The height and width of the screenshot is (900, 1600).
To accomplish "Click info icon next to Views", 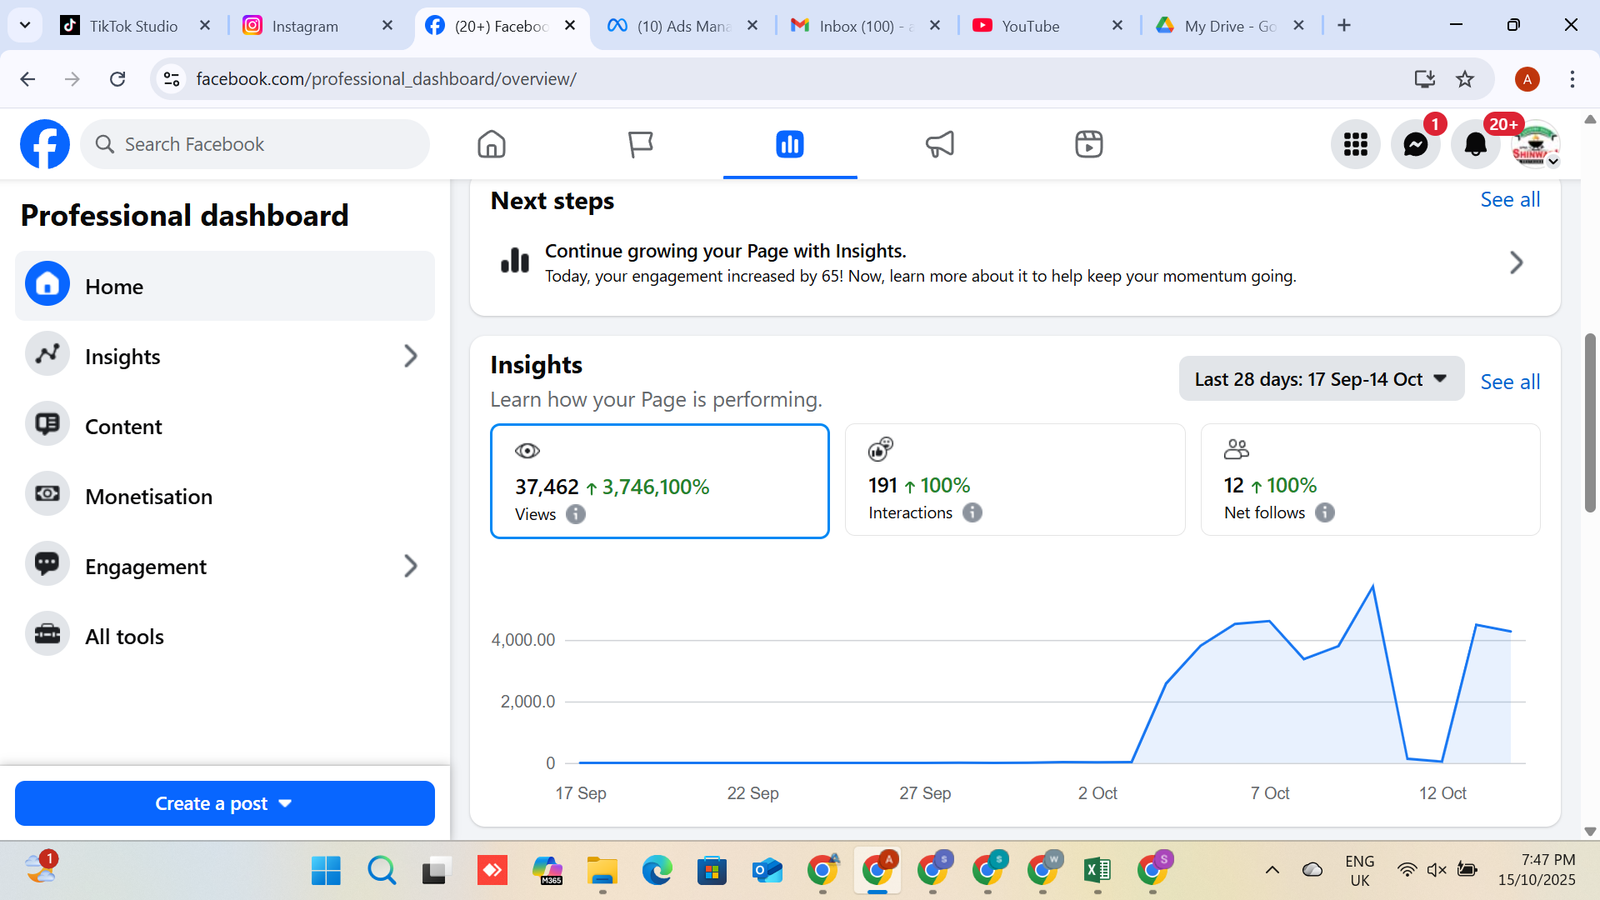I will 576,514.
